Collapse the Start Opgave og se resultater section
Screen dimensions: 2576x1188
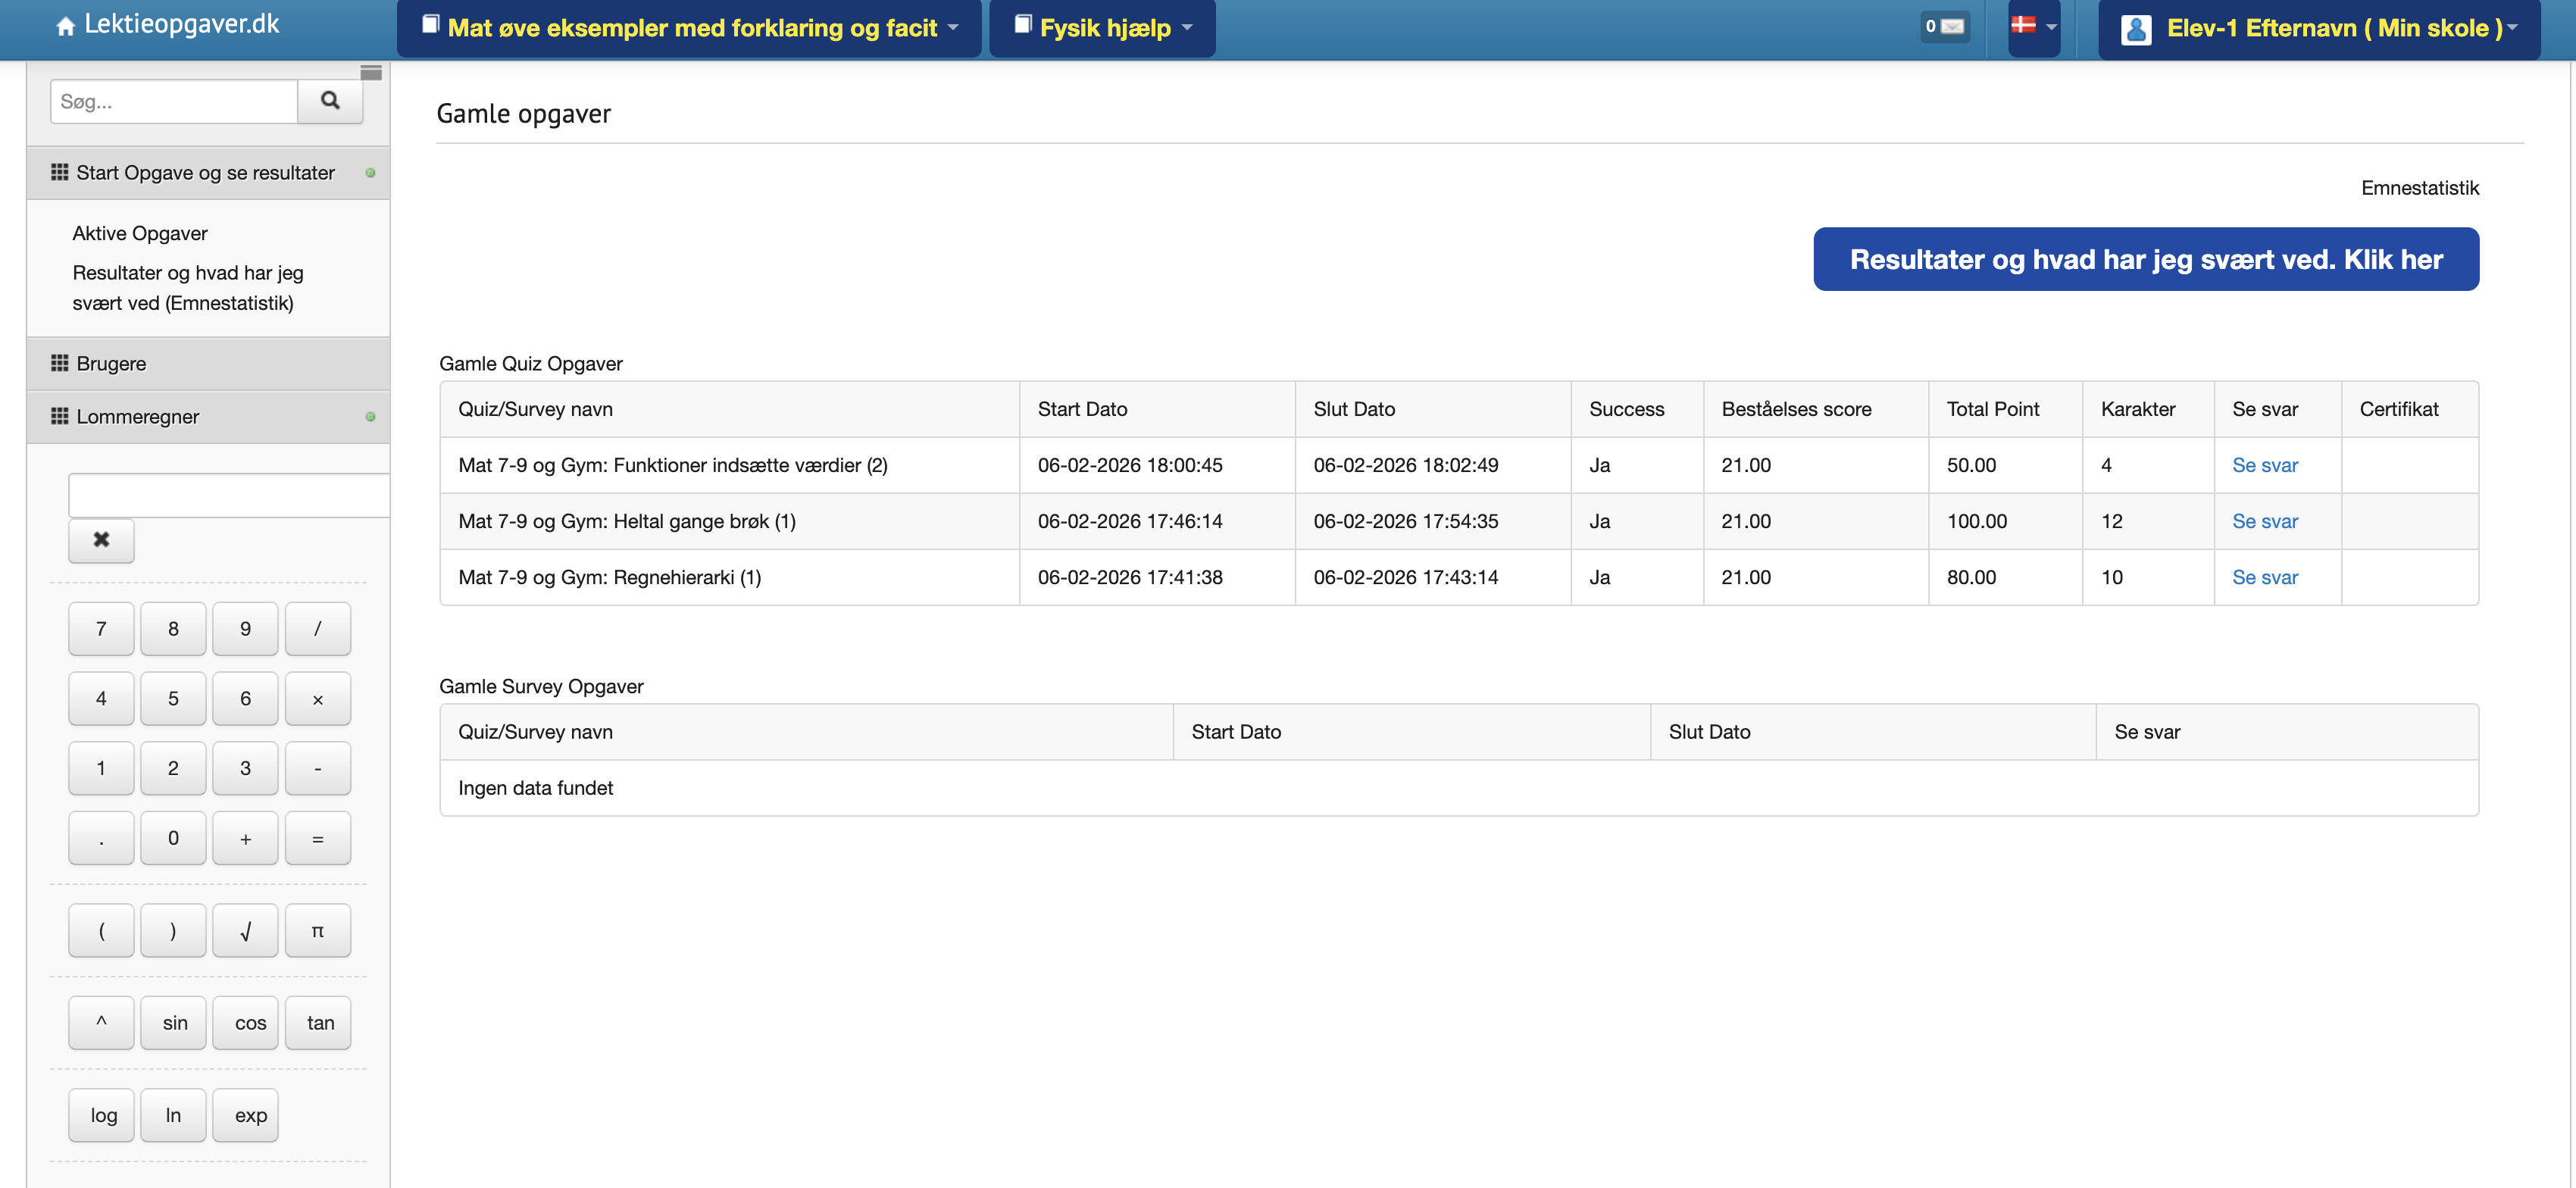point(206,173)
